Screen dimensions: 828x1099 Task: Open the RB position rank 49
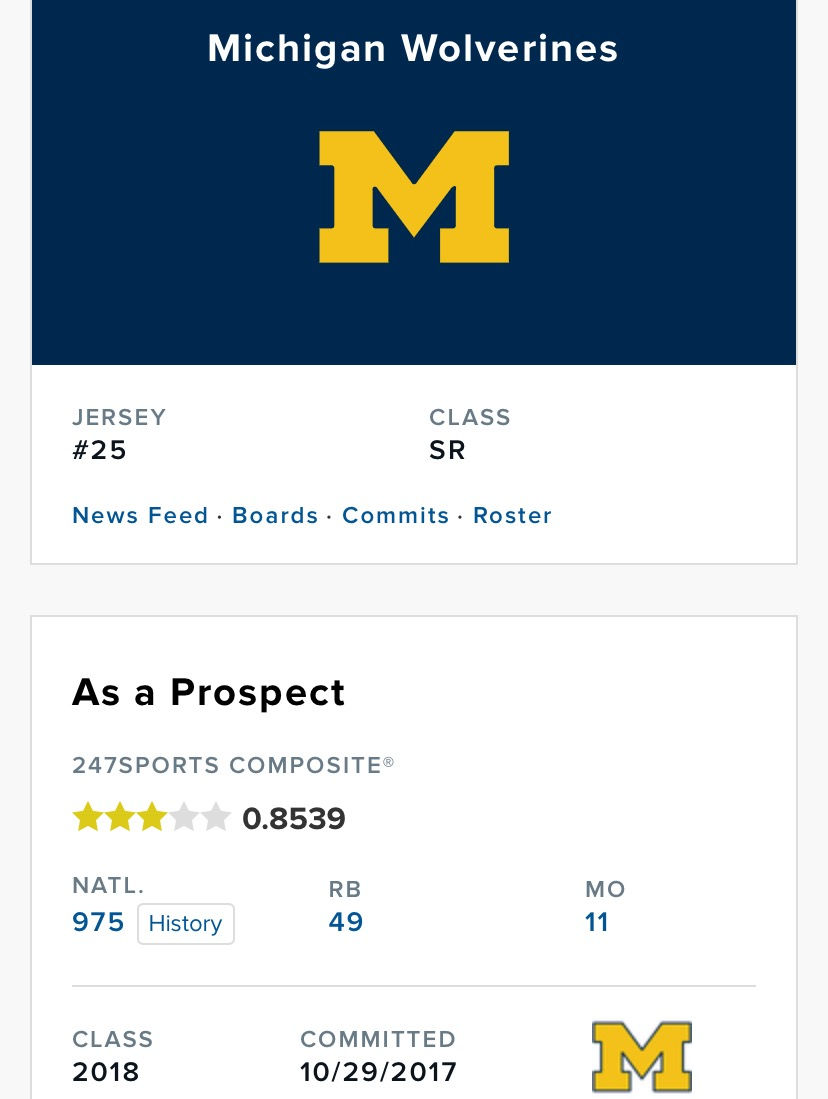(346, 922)
